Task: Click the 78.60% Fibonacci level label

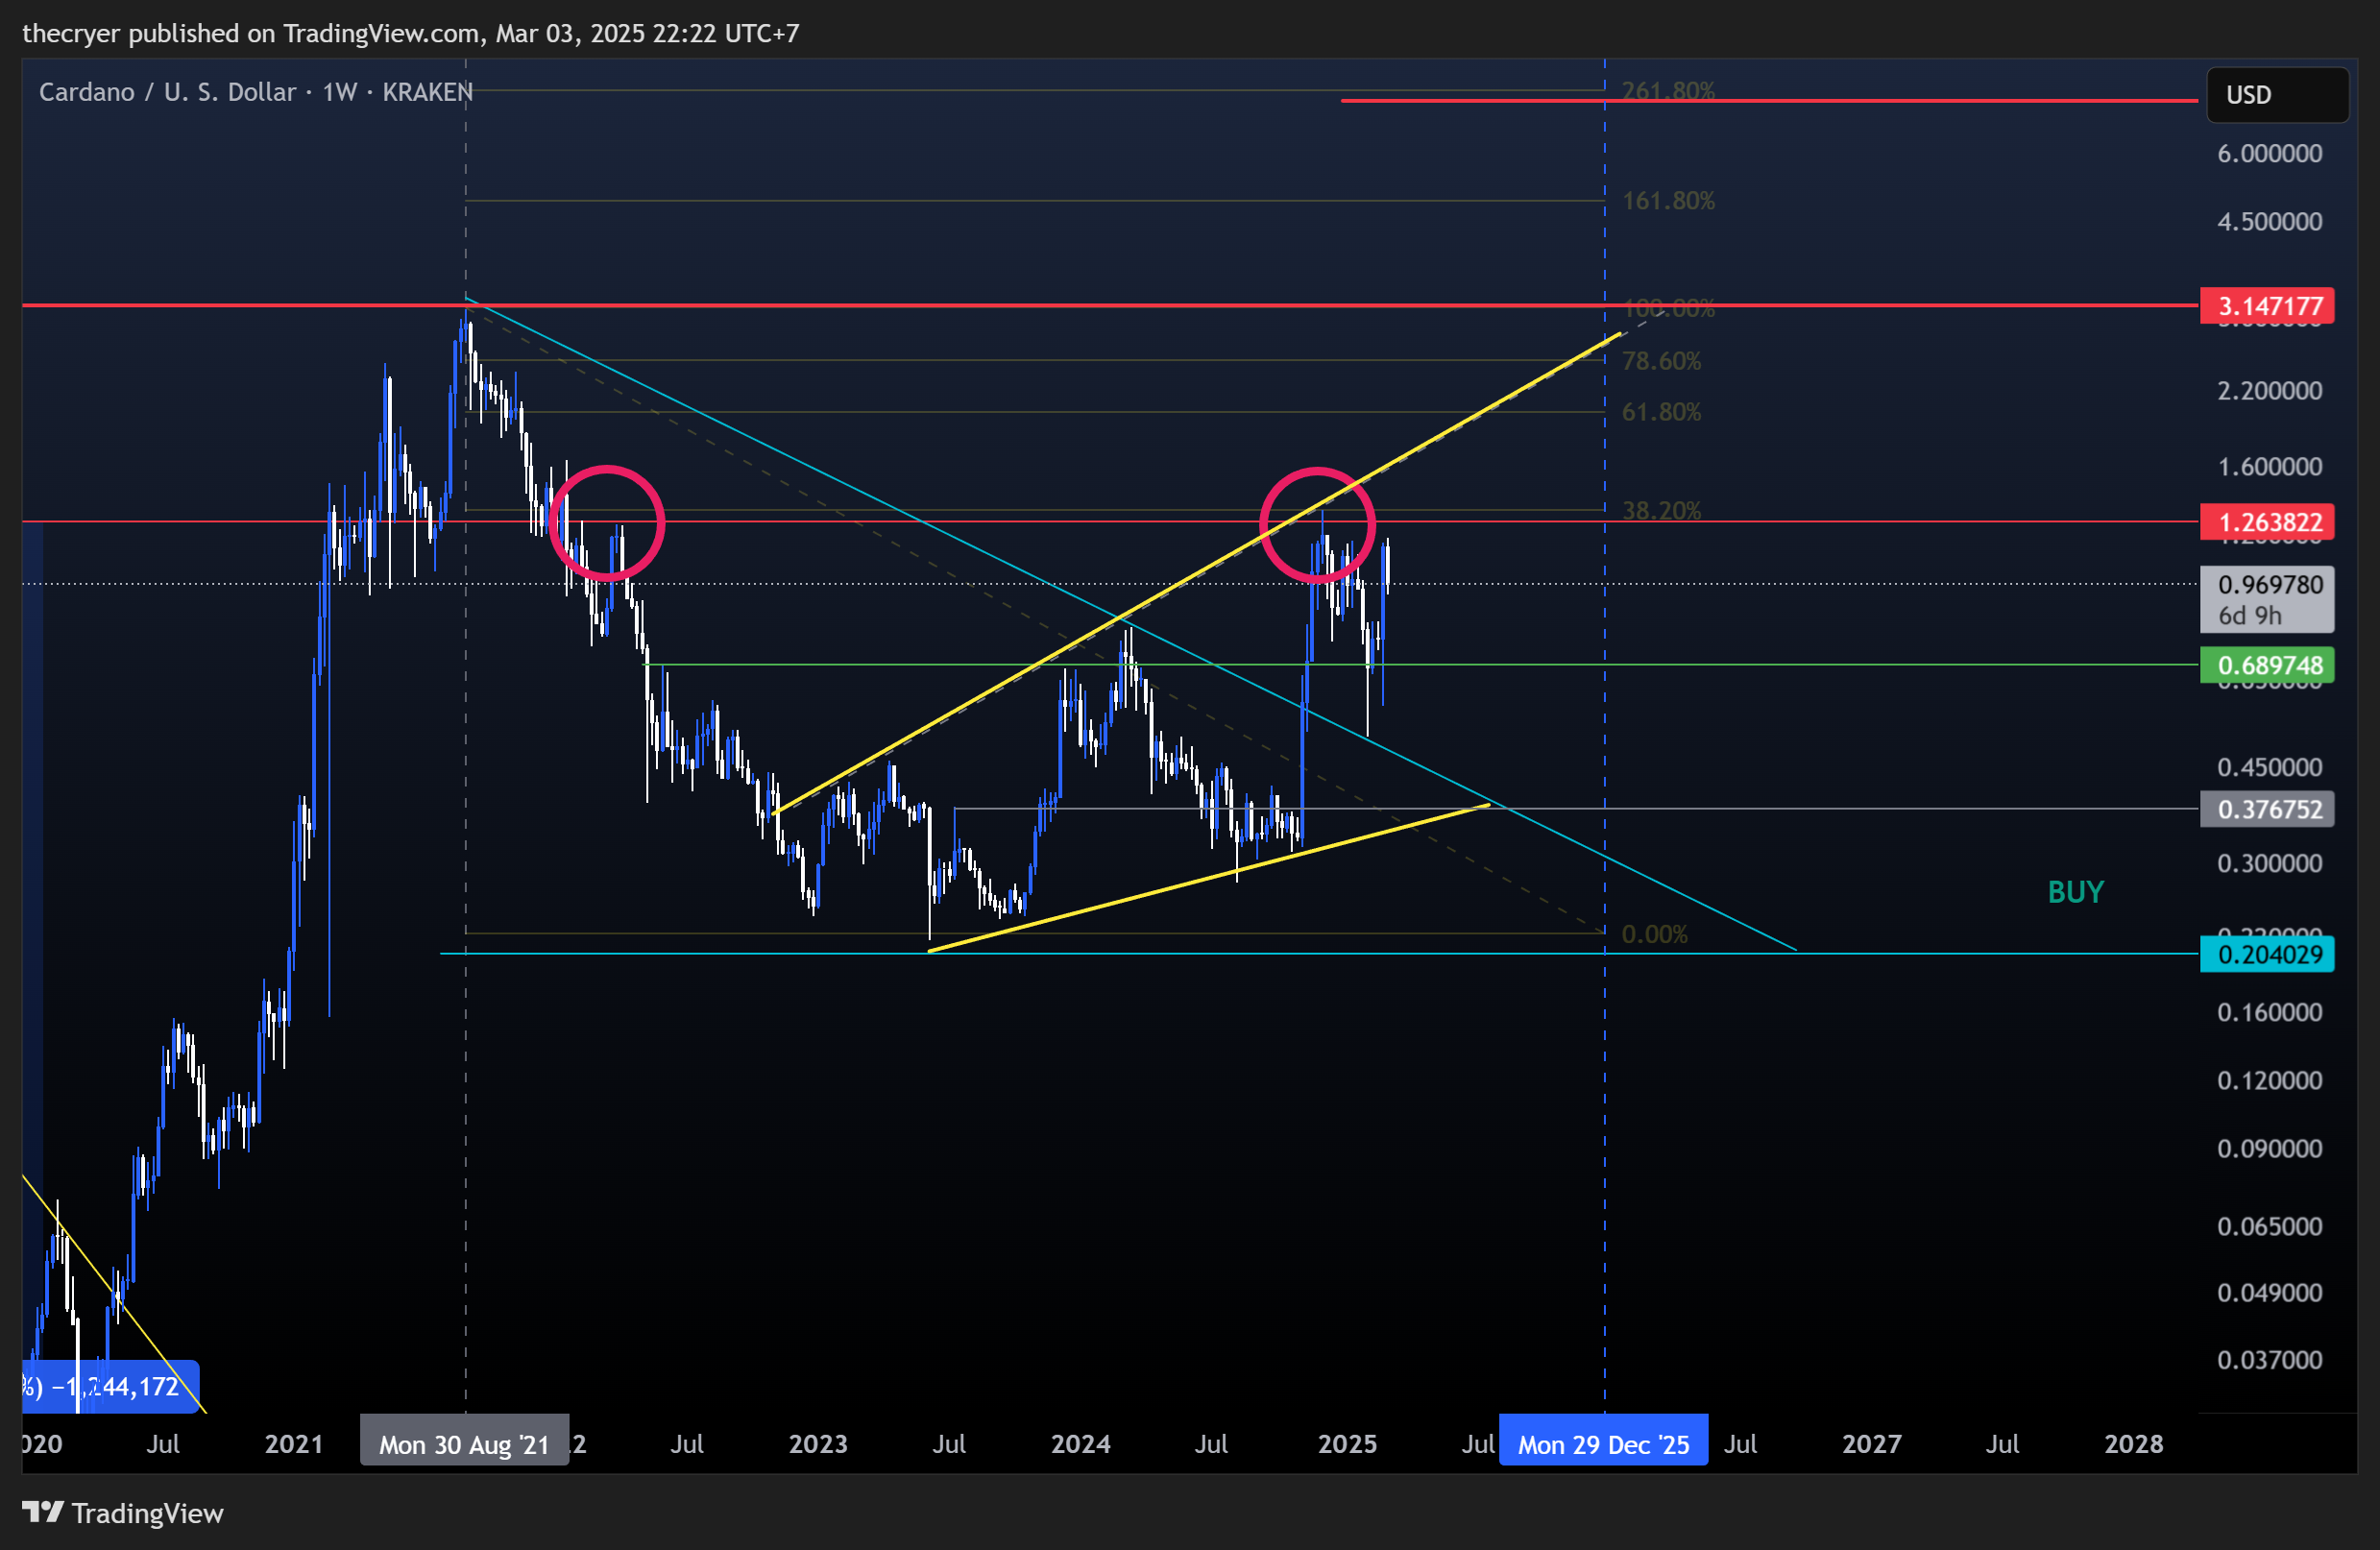Action: coord(1661,361)
